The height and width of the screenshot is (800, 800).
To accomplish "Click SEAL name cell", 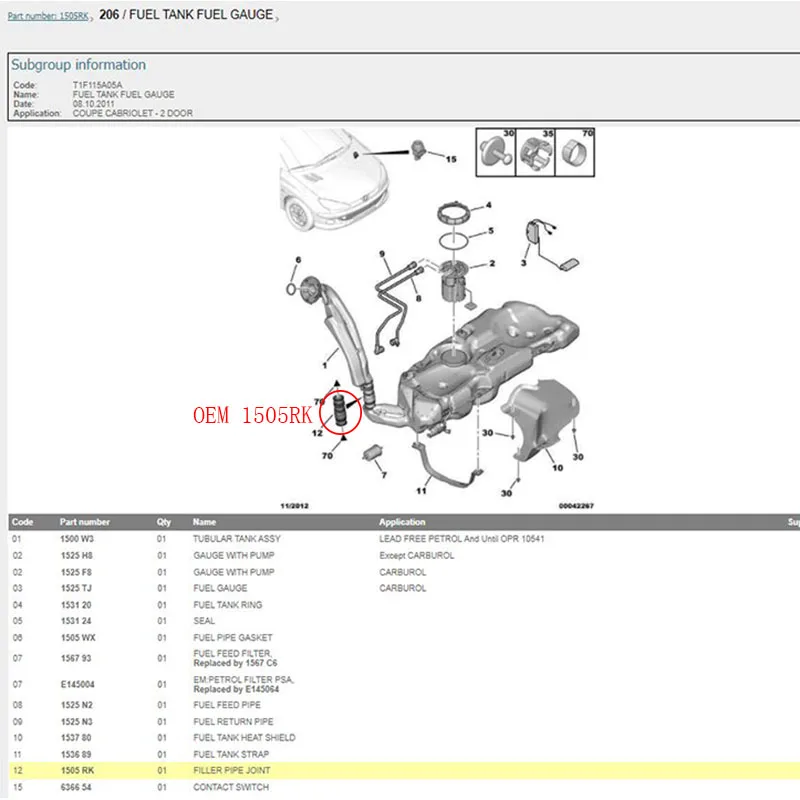I will [204, 621].
